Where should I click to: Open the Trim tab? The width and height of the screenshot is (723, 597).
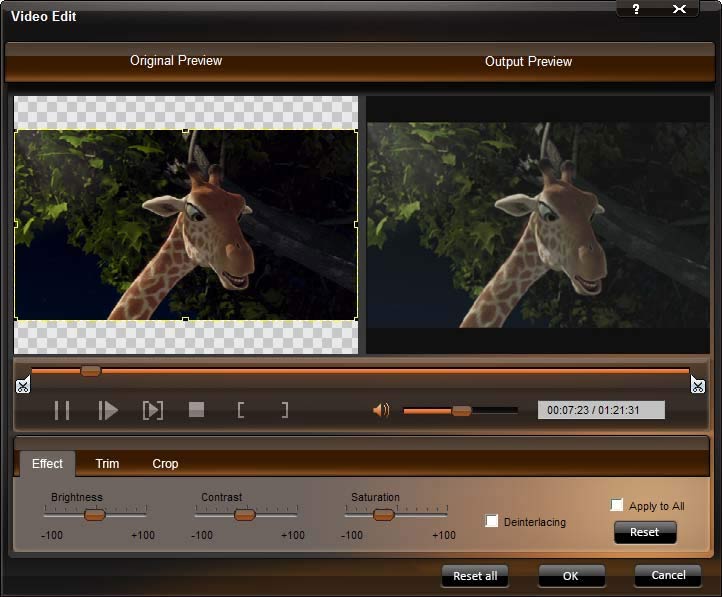[x=107, y=464]
